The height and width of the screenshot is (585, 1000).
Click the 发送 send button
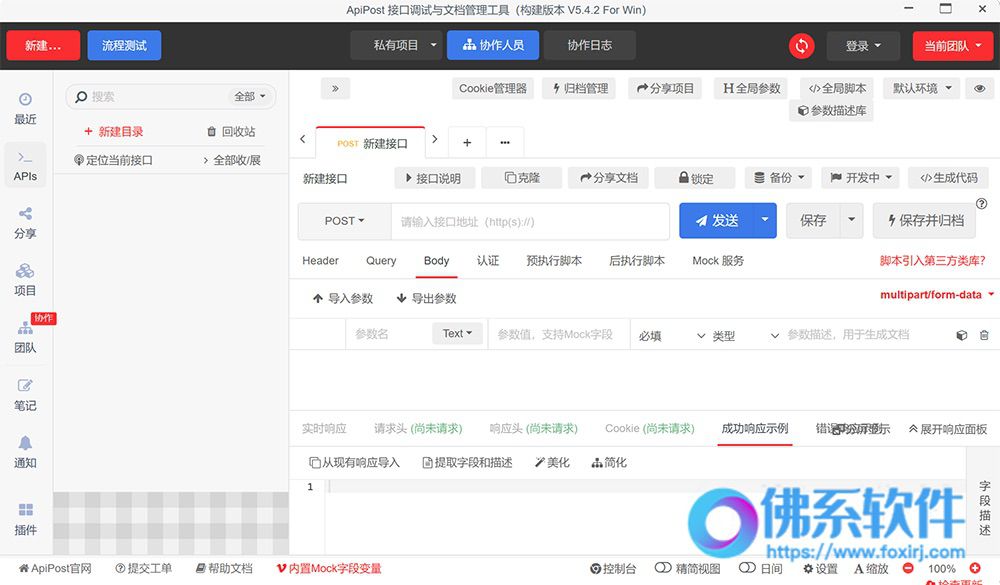[717, 220]
